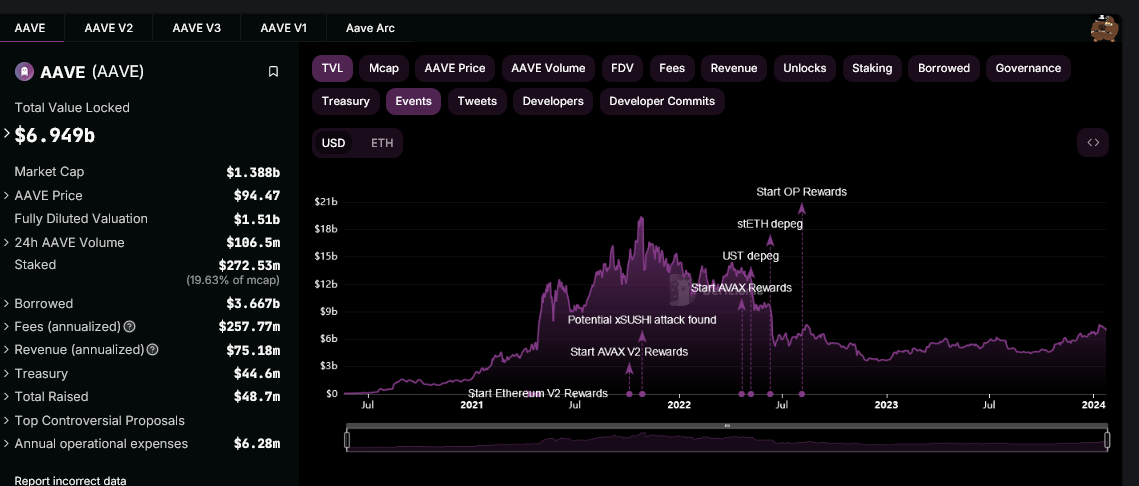
Task: Enable the Tweets chart overlay
Action: [x=477, y=102]
